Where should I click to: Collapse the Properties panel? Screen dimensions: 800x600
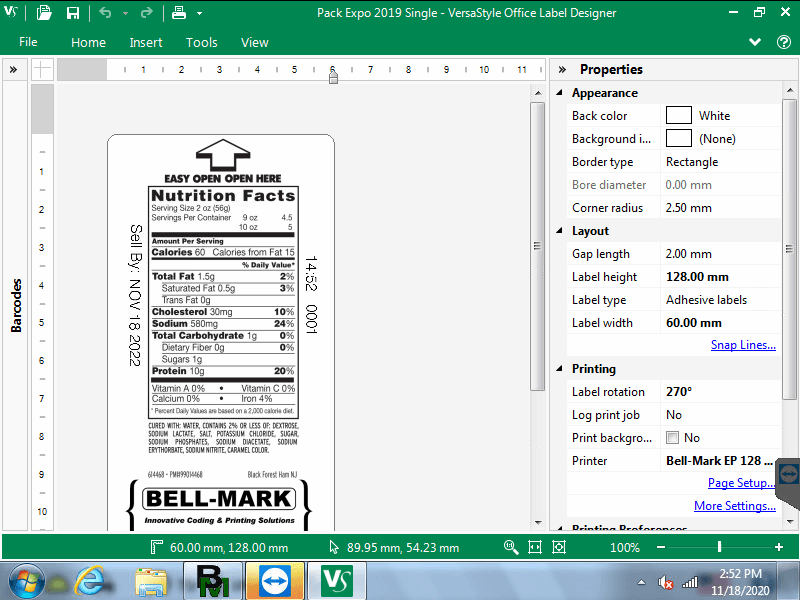562,69
